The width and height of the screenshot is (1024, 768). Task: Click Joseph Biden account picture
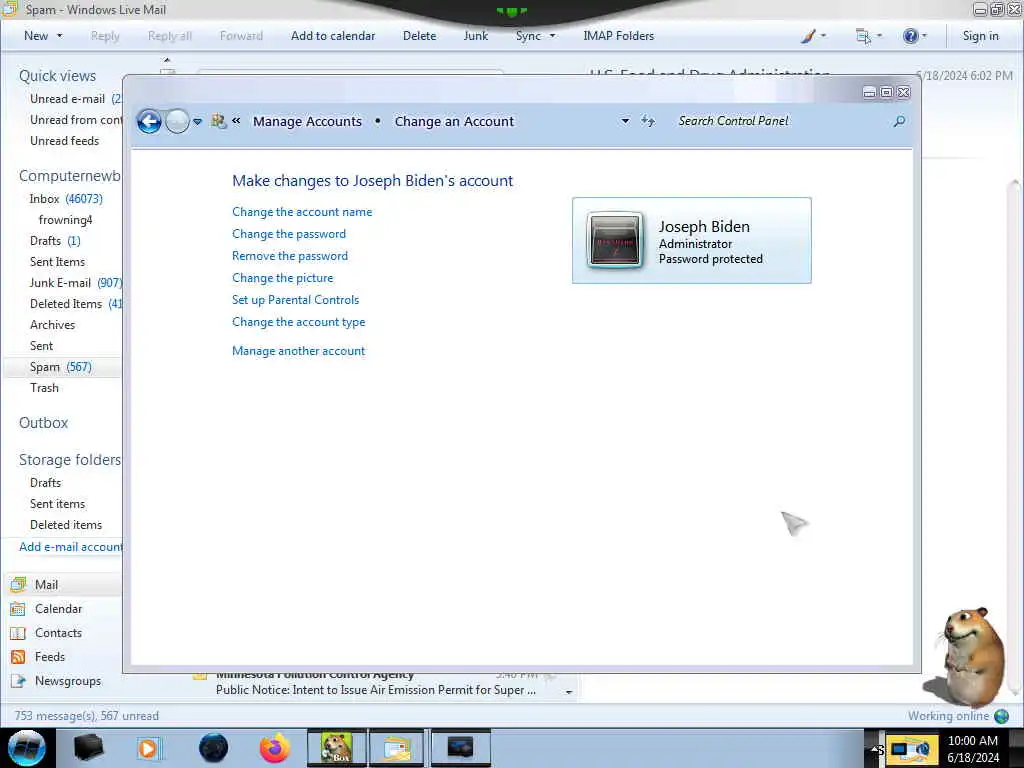pyautogui.click(x=614, y=240)
